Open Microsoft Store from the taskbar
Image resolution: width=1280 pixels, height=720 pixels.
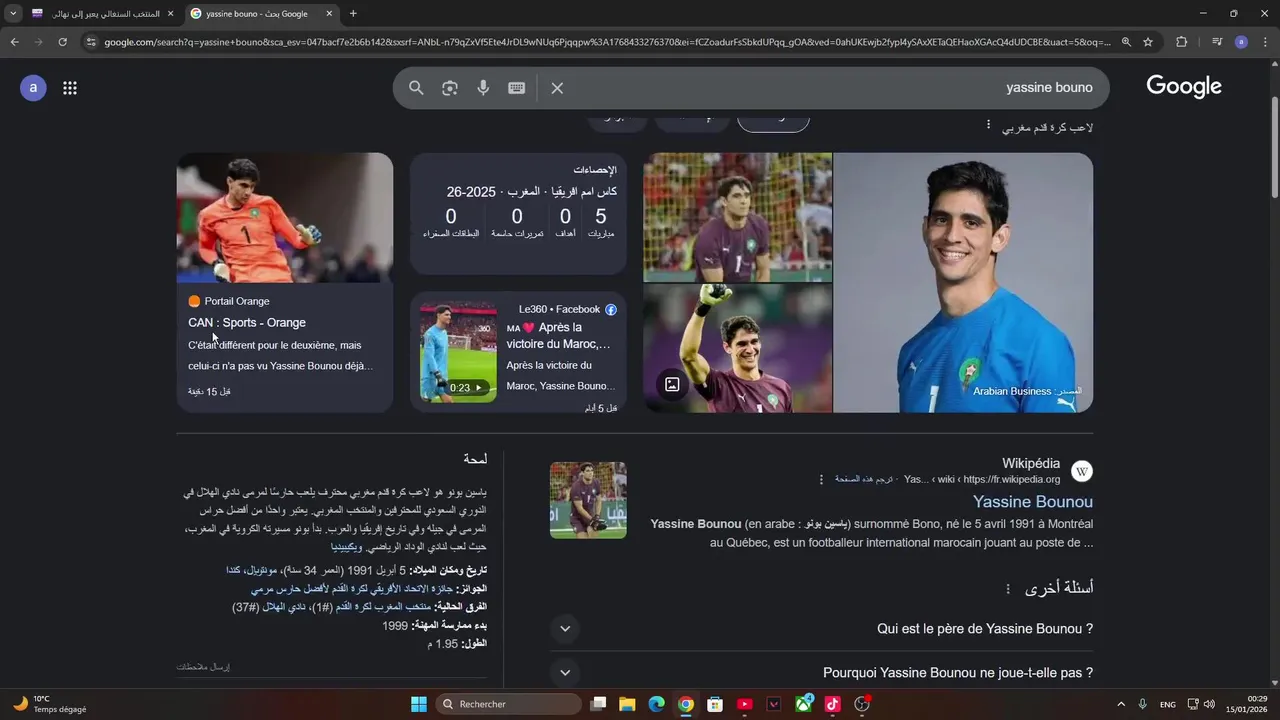pos(715,704)
